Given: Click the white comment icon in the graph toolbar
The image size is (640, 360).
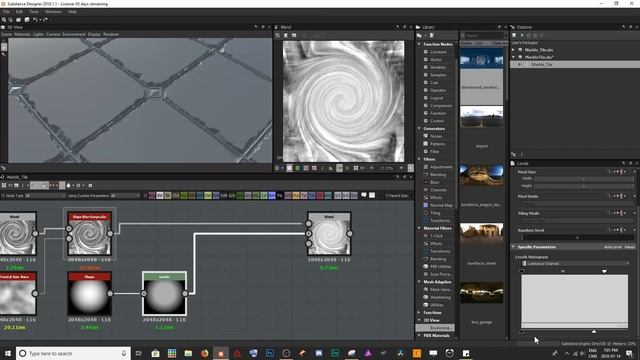Looking at the screenshot, I should [364, 196].
